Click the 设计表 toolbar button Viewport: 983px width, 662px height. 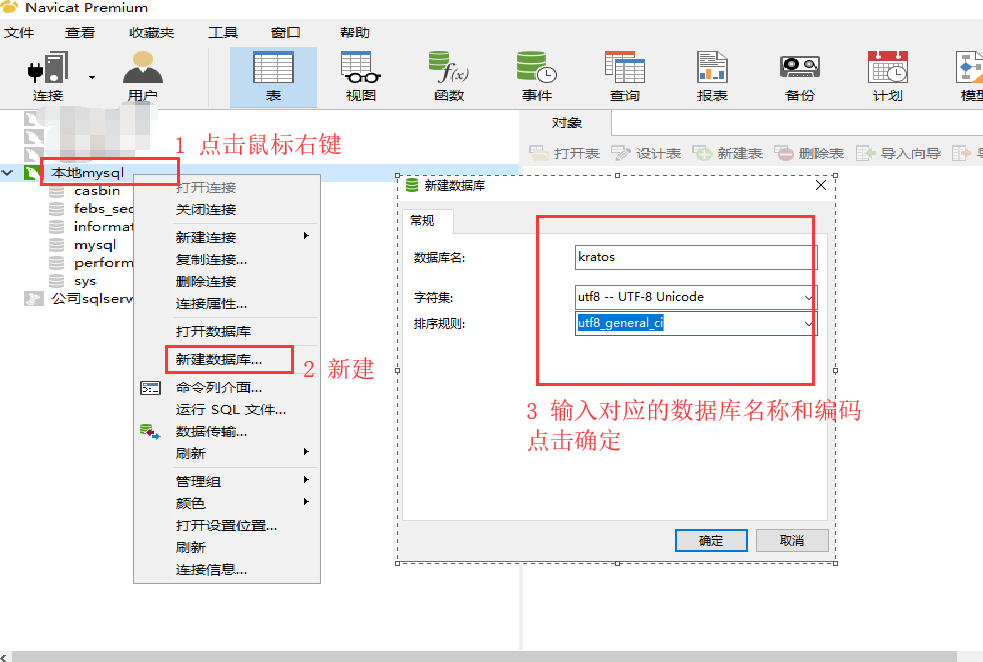tap(646, 153)
